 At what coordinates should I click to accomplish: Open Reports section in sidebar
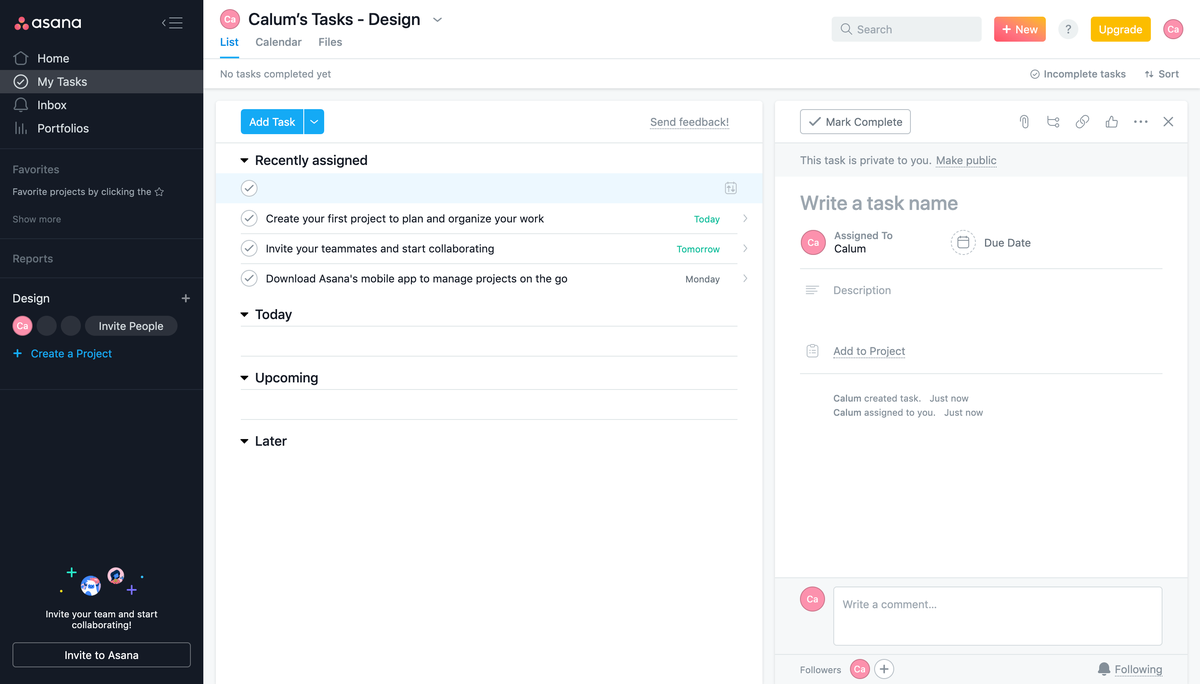click(32, 258)
